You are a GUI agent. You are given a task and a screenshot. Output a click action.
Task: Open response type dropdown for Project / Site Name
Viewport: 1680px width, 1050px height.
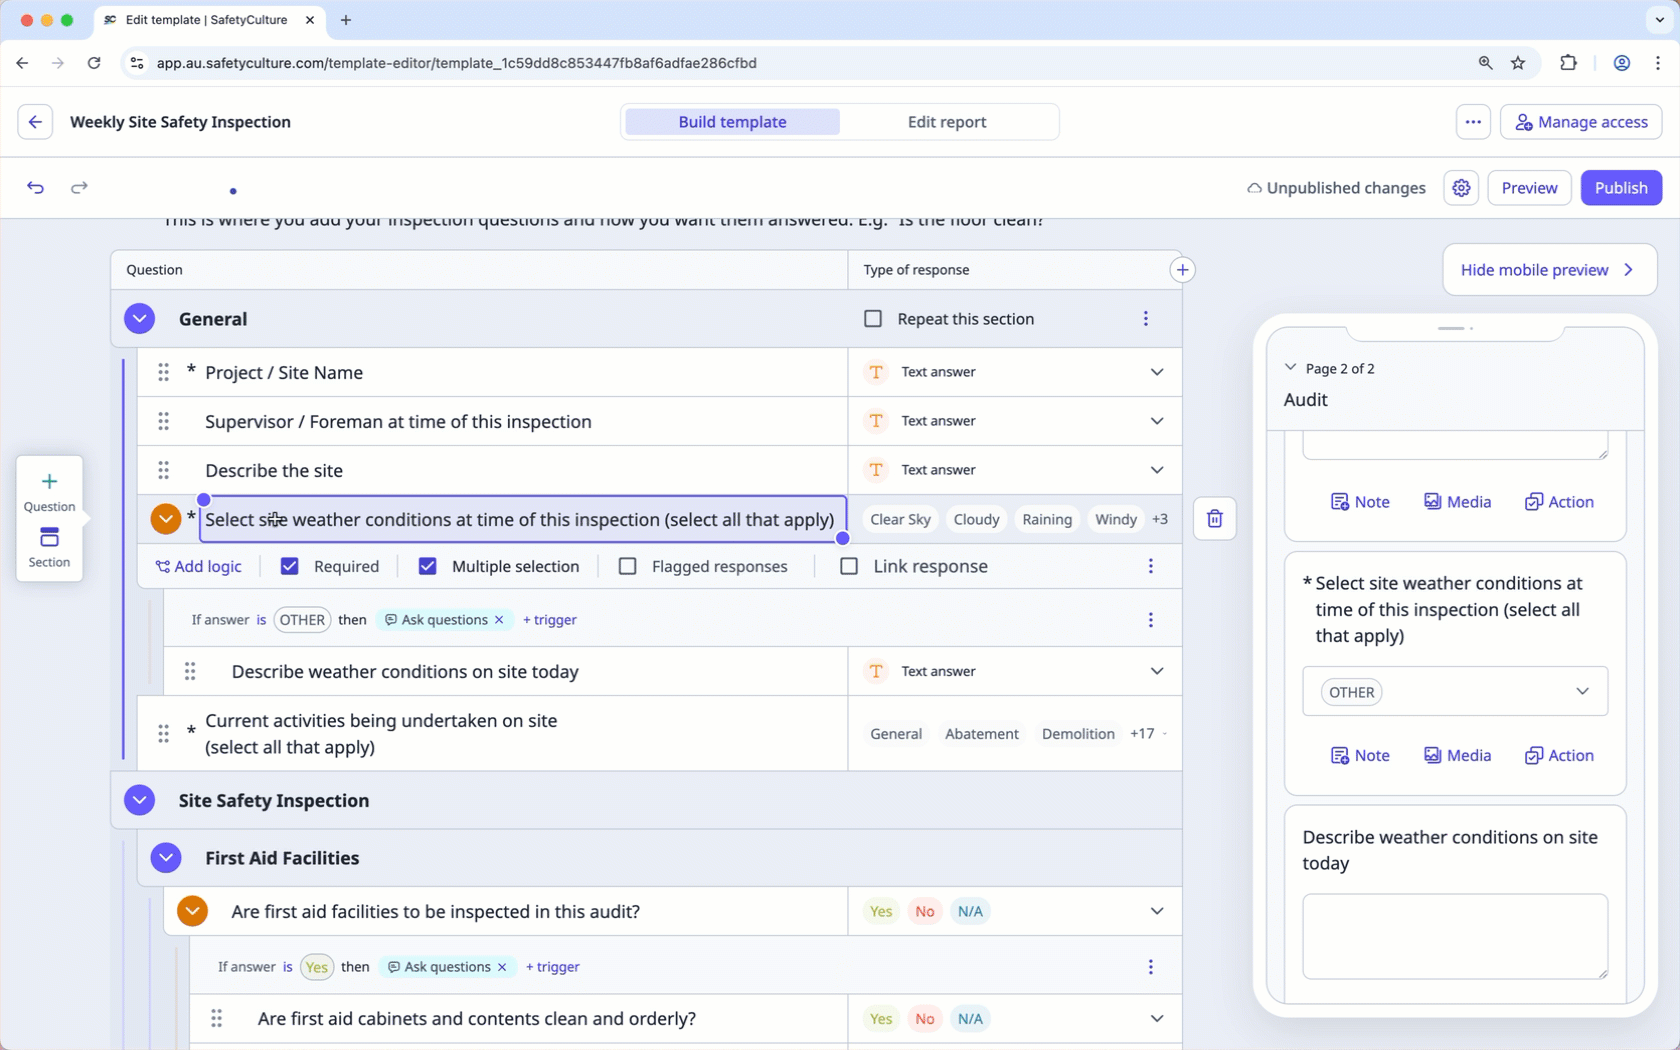(x=1157, y=372)
